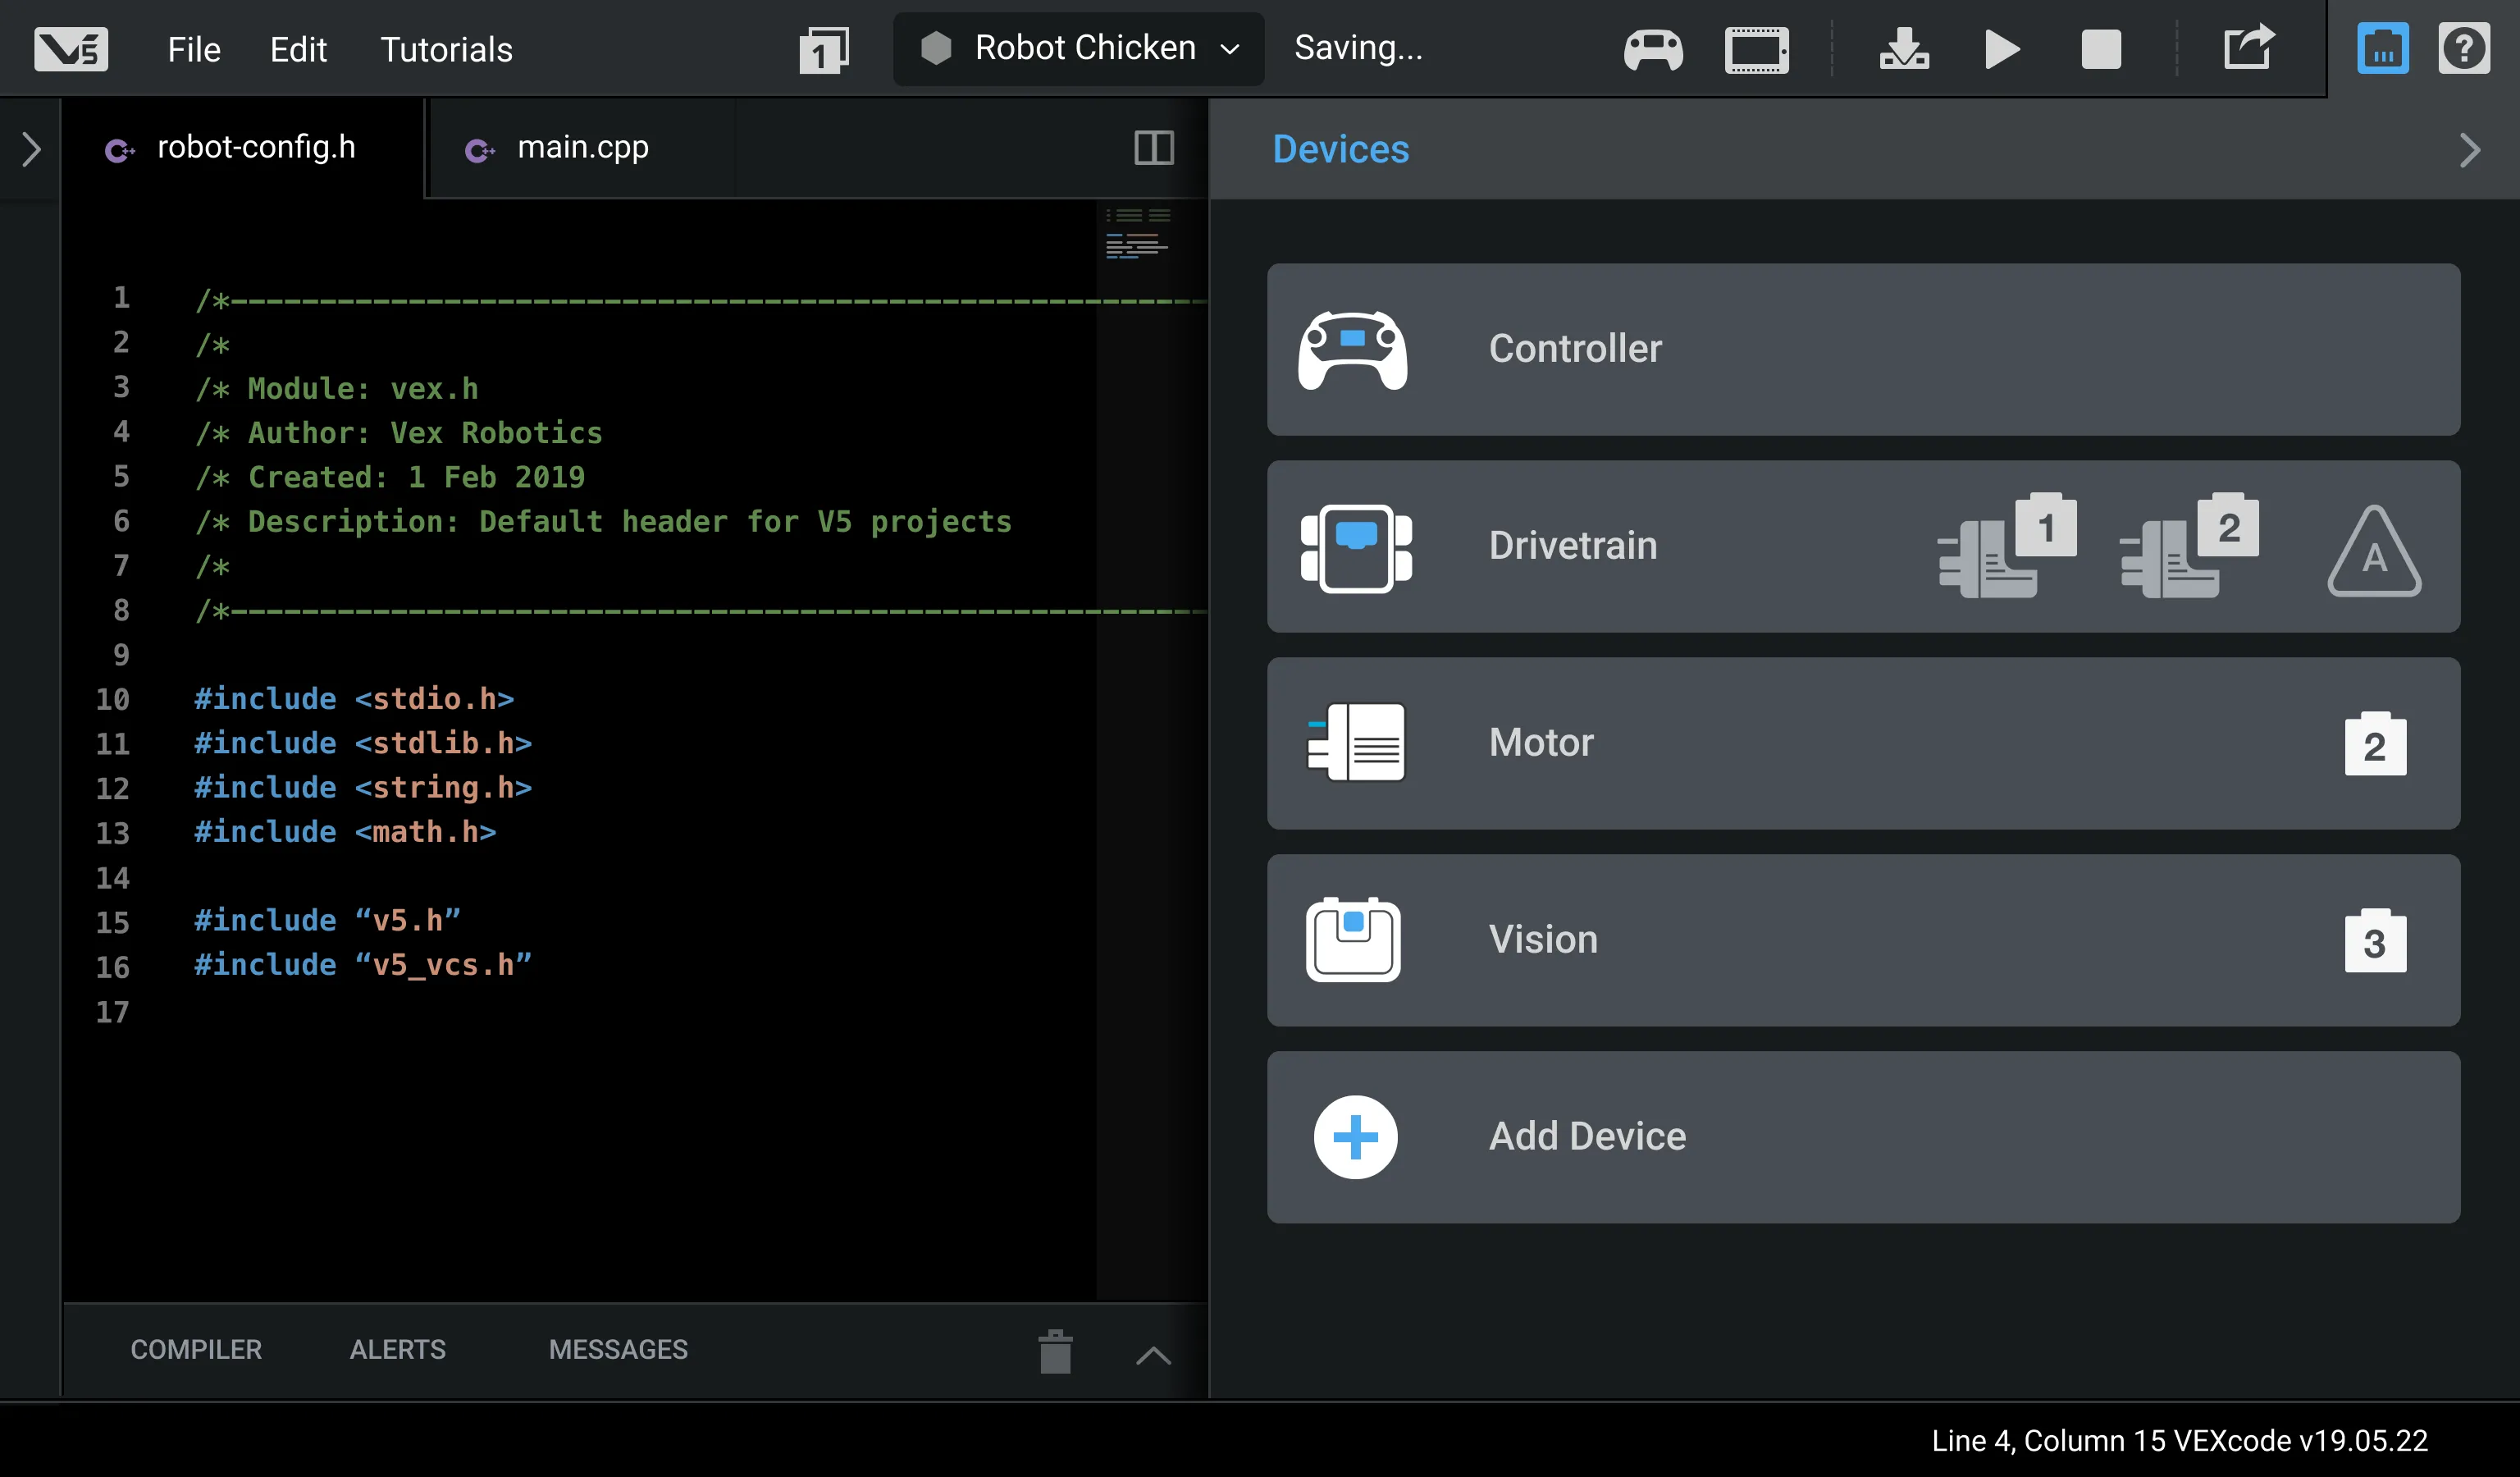The height and width of the screenshot is (1477, 2520).
Task: Expand the left sidebar chevron
Action: (x=31, y=149)
